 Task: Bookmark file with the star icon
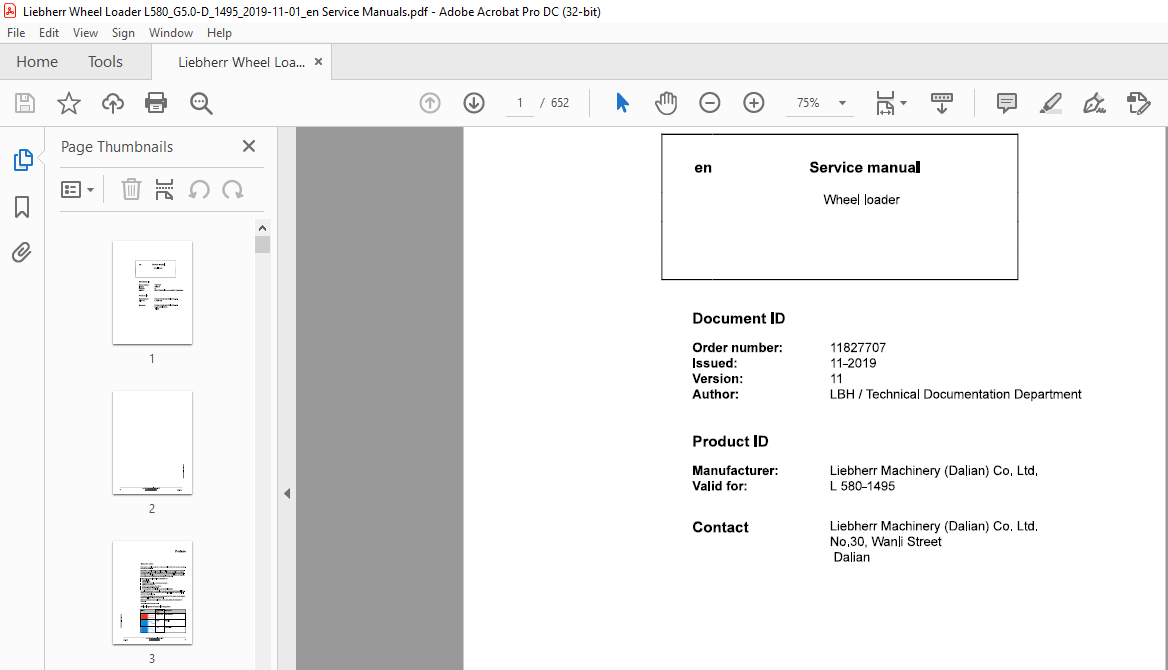69,103
